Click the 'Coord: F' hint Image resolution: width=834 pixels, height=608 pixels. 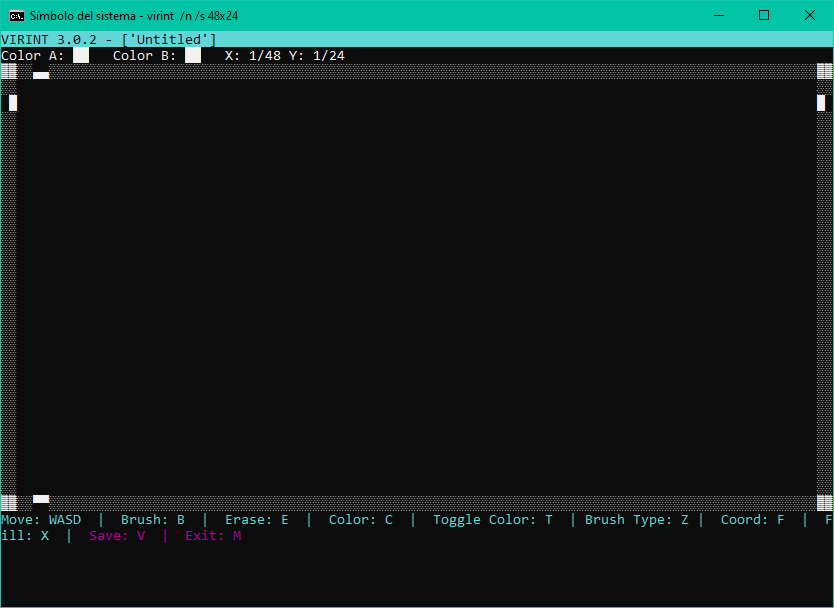tap(753, 520)
